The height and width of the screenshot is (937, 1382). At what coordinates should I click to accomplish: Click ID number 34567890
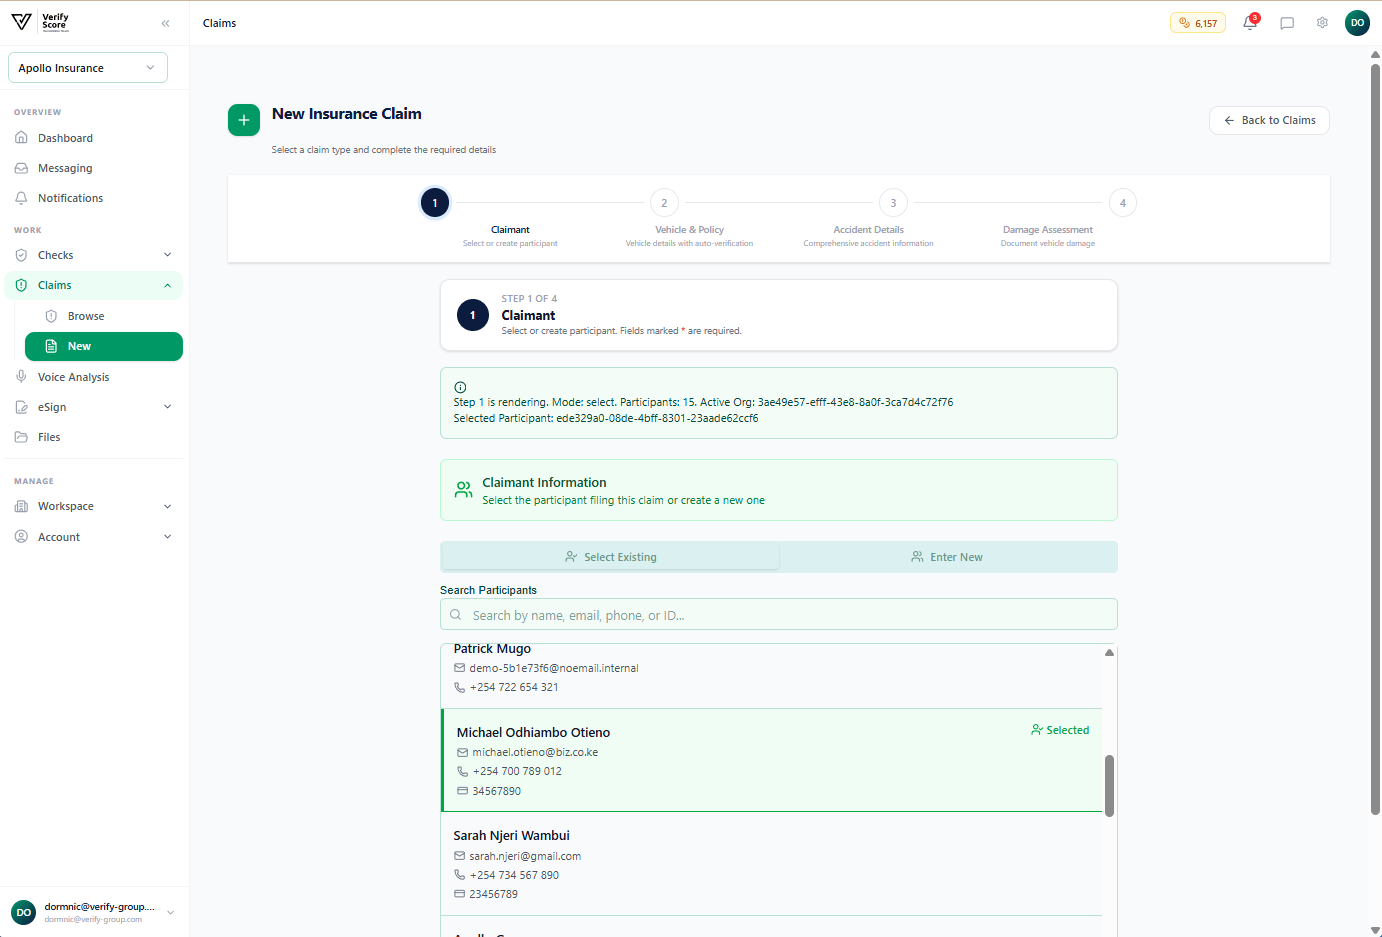[496, 791]
